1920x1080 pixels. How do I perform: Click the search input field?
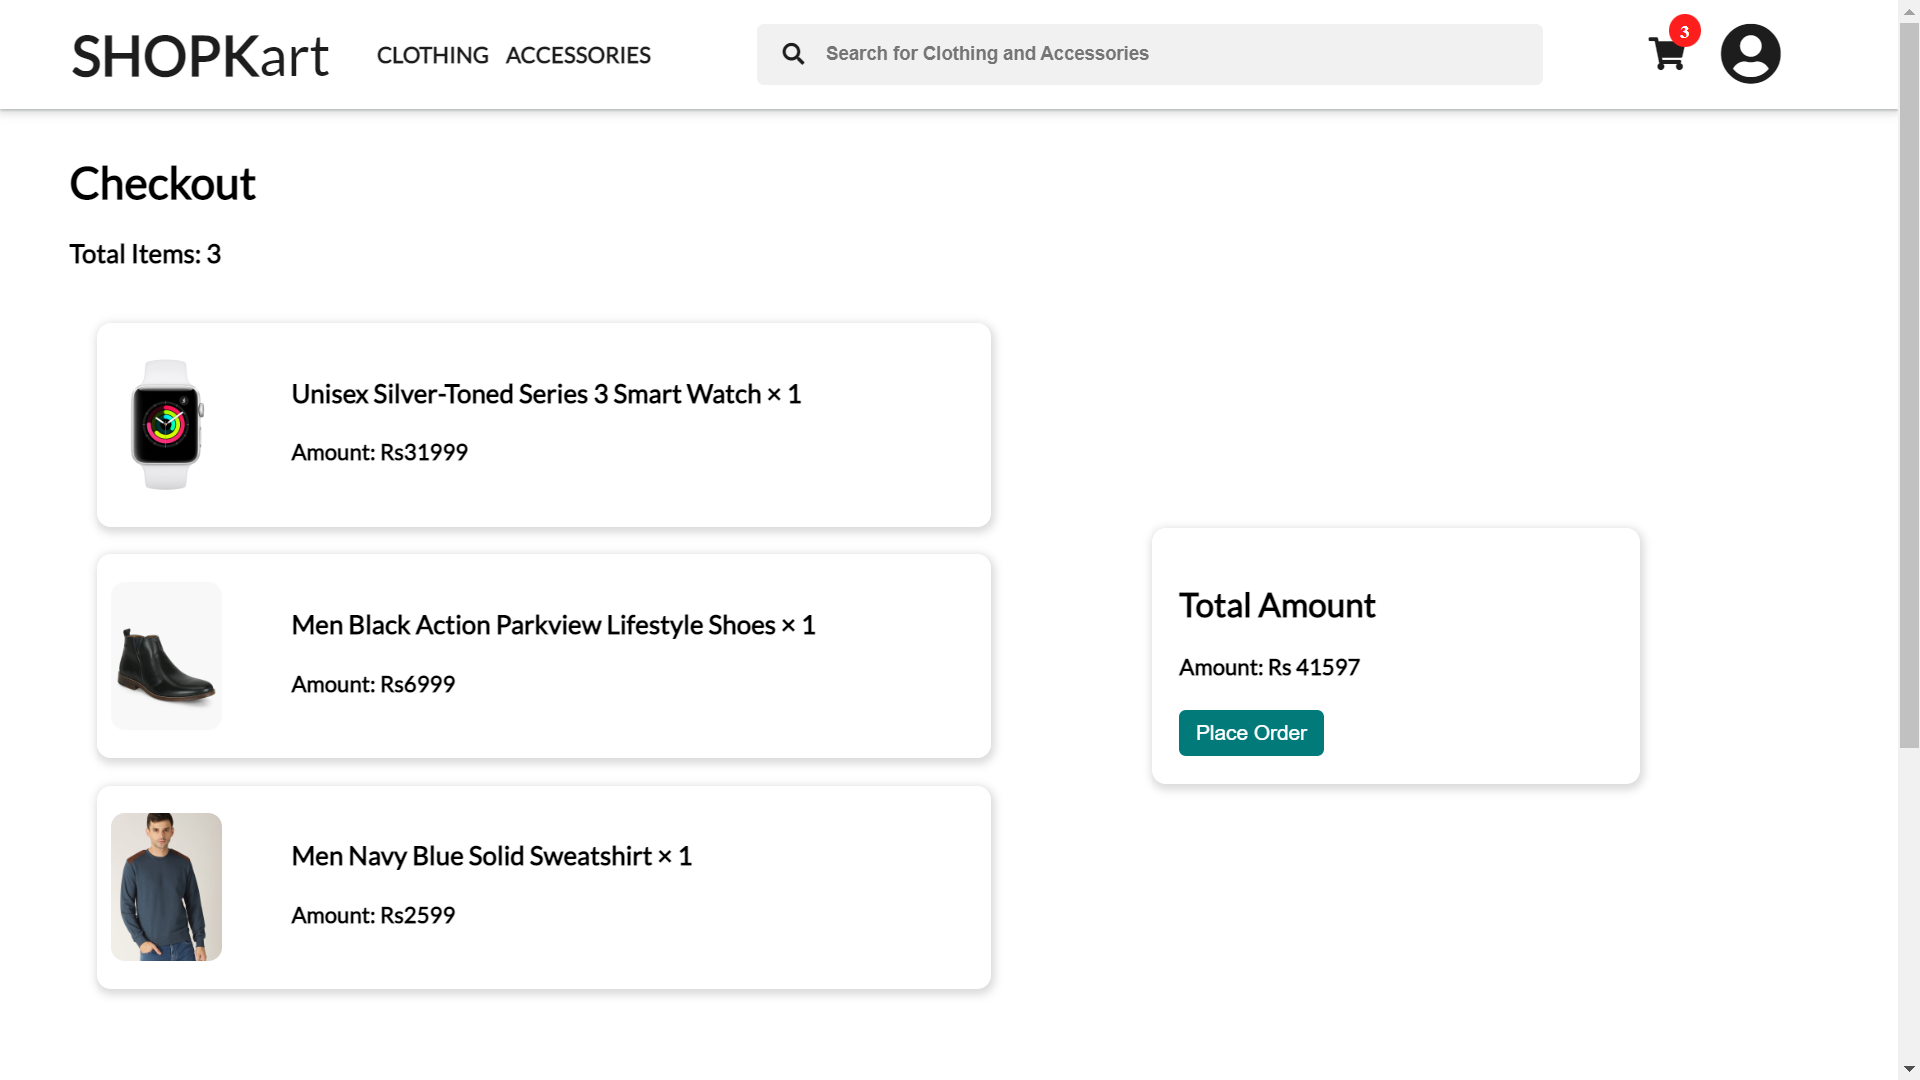click(x=1150, y=53)
